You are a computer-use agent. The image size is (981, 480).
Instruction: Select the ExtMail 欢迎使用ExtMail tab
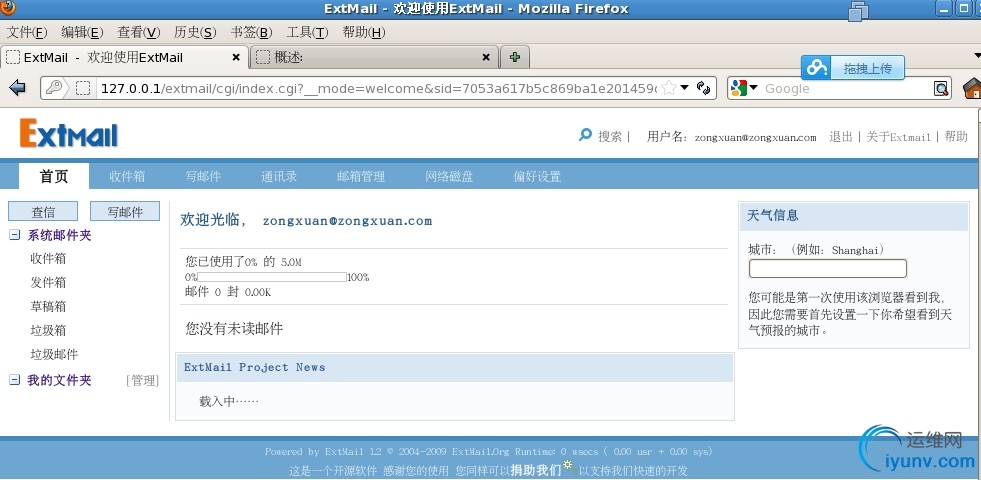[124, 57]
